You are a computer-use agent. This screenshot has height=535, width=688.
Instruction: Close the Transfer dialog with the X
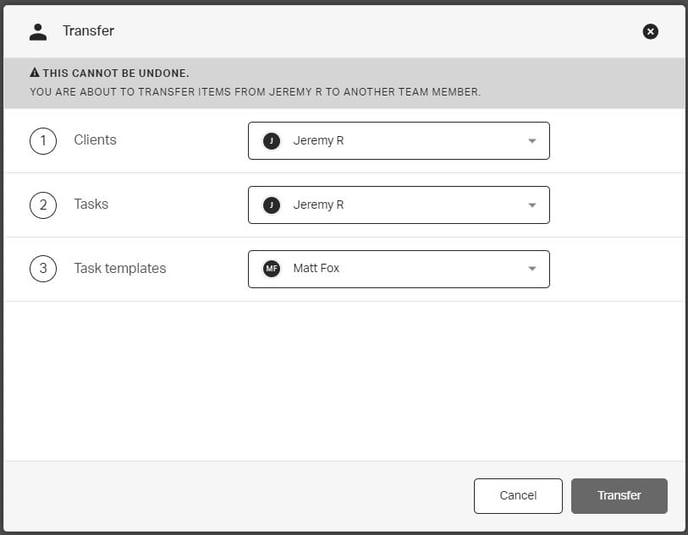coord(650,32)
